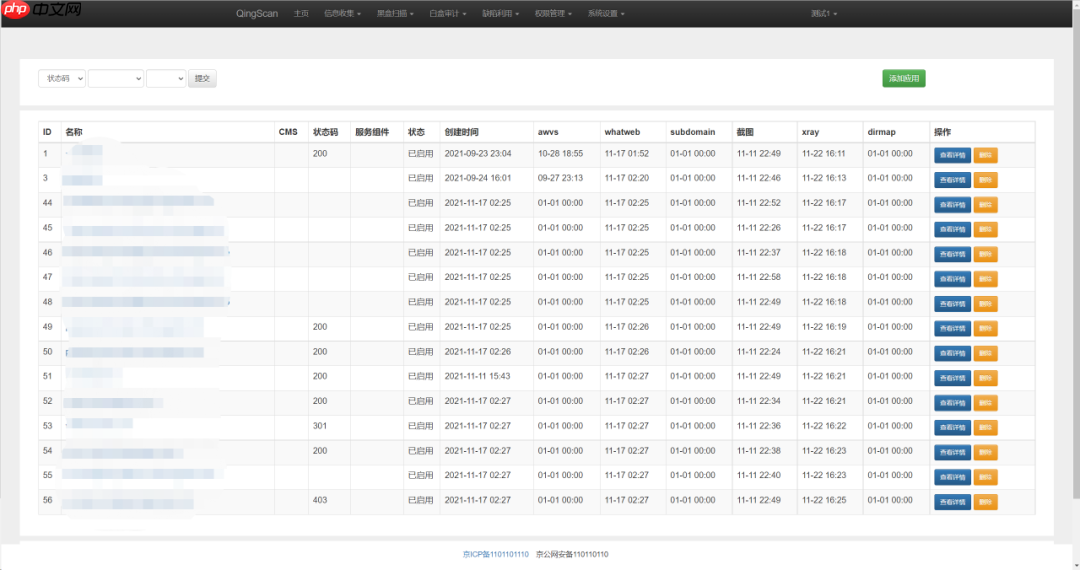Screen dimensions: 1080x570
Task: Click the green 添加应用 button
Action: coord(903,78)
